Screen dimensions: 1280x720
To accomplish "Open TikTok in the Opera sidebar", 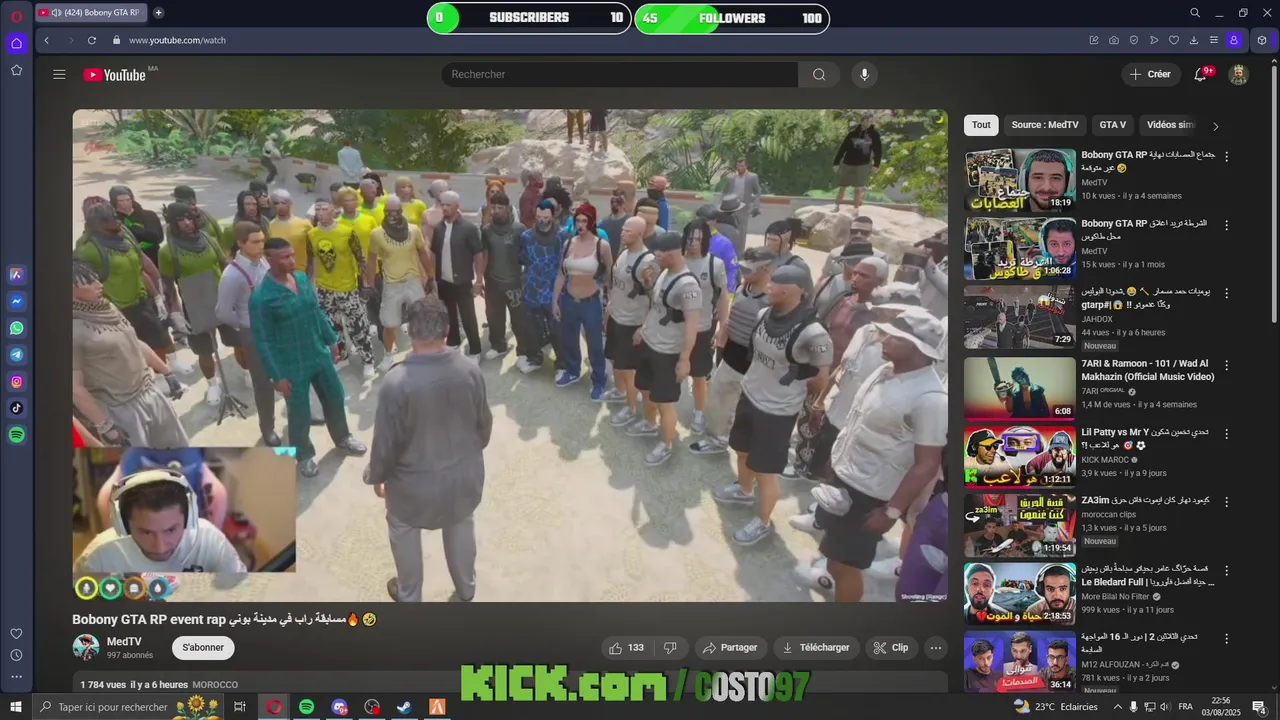I will click(16, 408).
